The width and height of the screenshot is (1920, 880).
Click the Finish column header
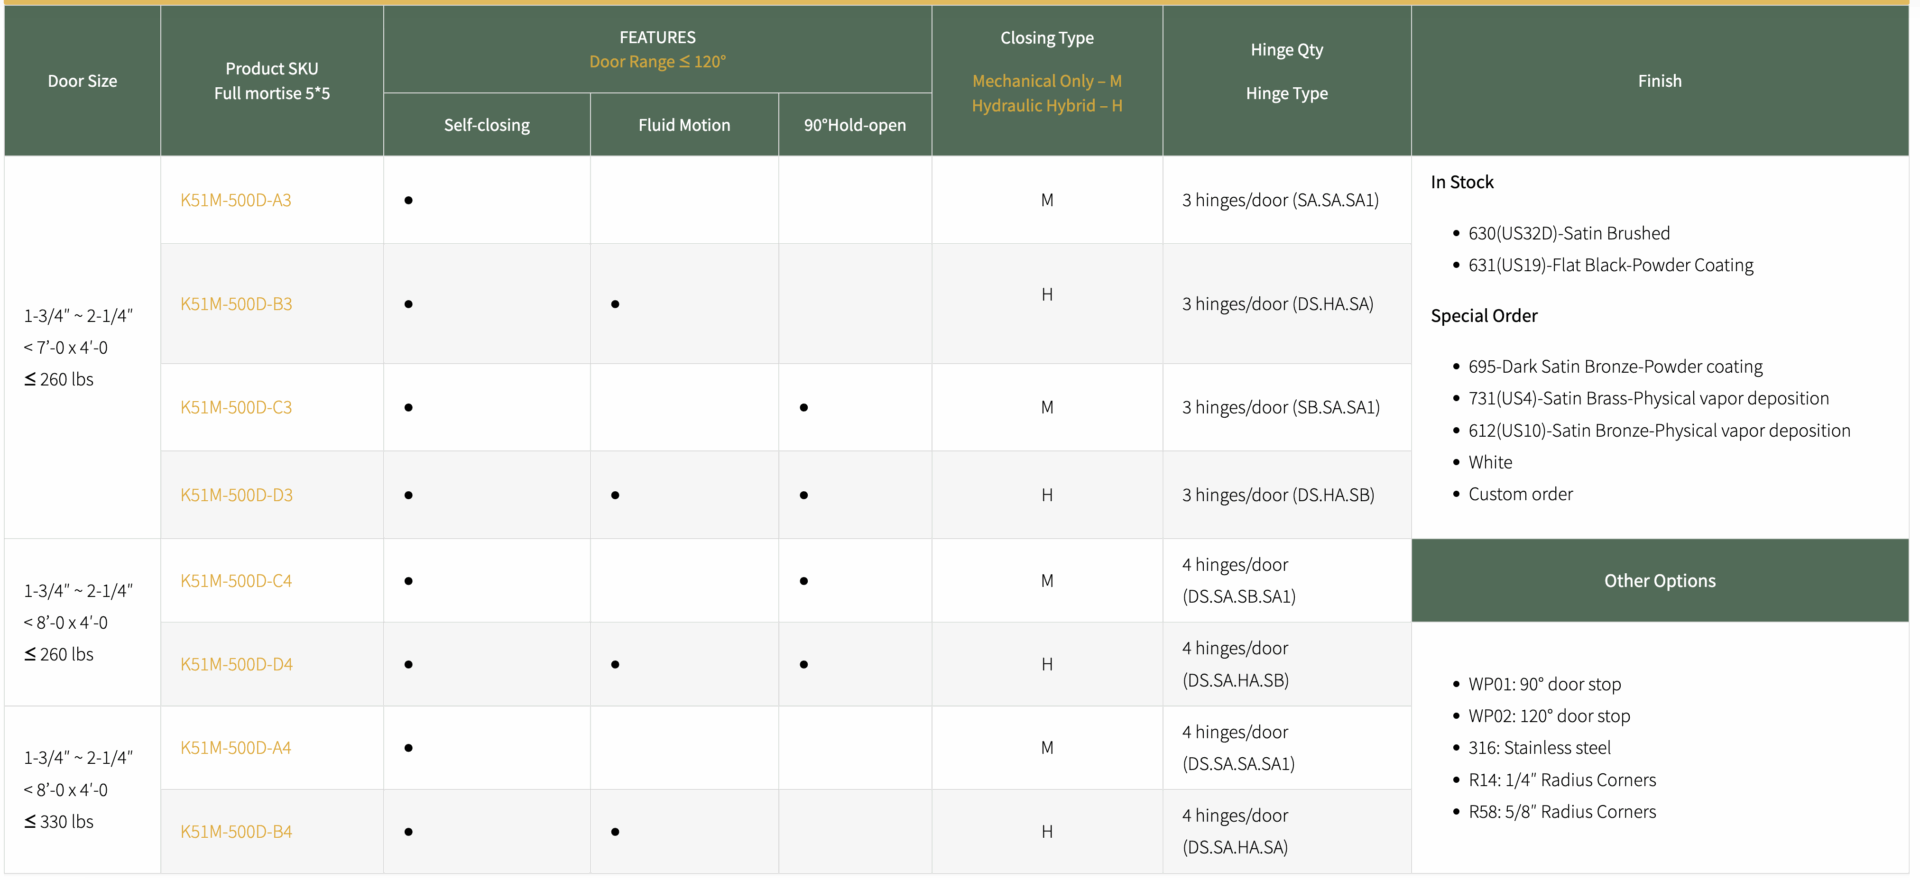[x=1660, y=81]
